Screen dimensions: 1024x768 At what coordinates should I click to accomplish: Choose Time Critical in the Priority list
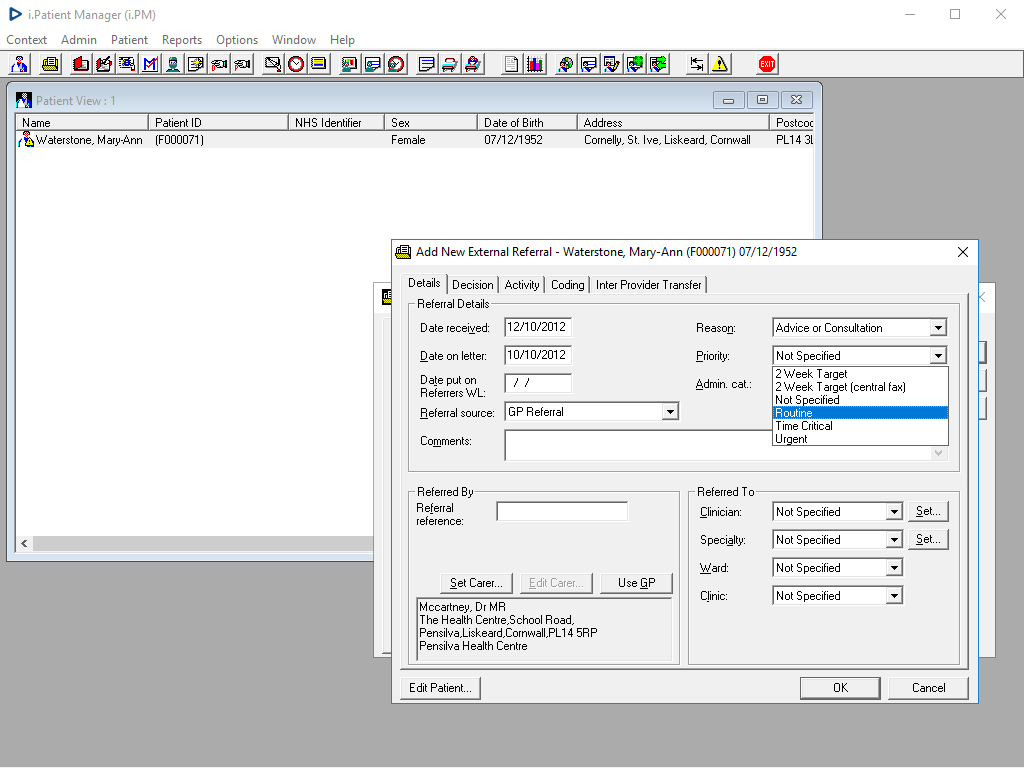[860, 426]
